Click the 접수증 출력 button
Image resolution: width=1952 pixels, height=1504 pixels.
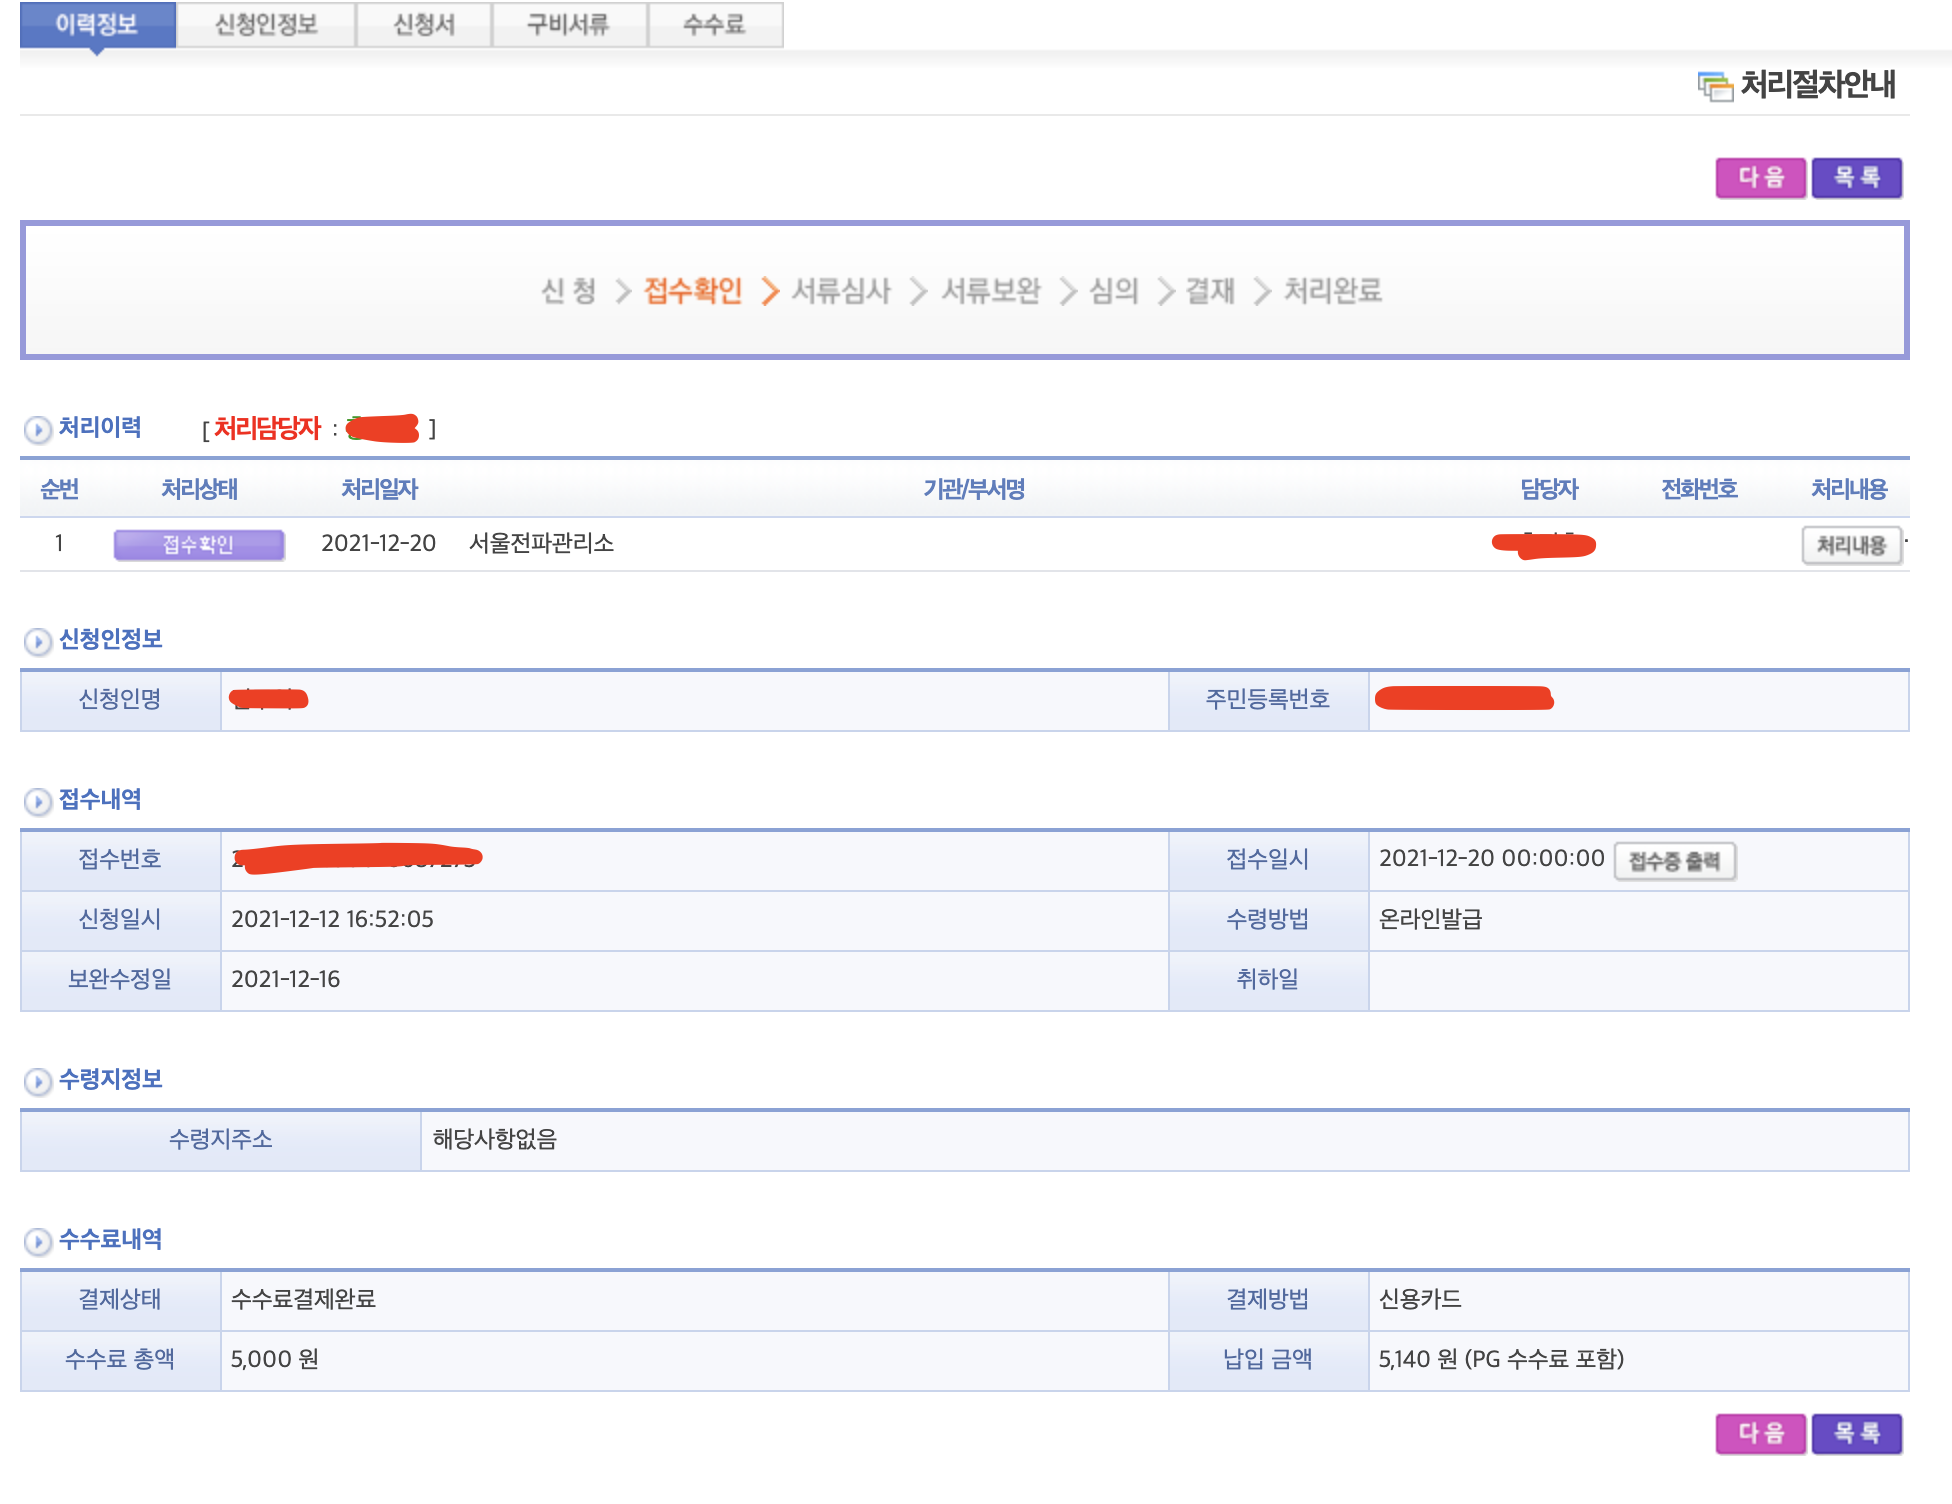(x=1674, y=861)
